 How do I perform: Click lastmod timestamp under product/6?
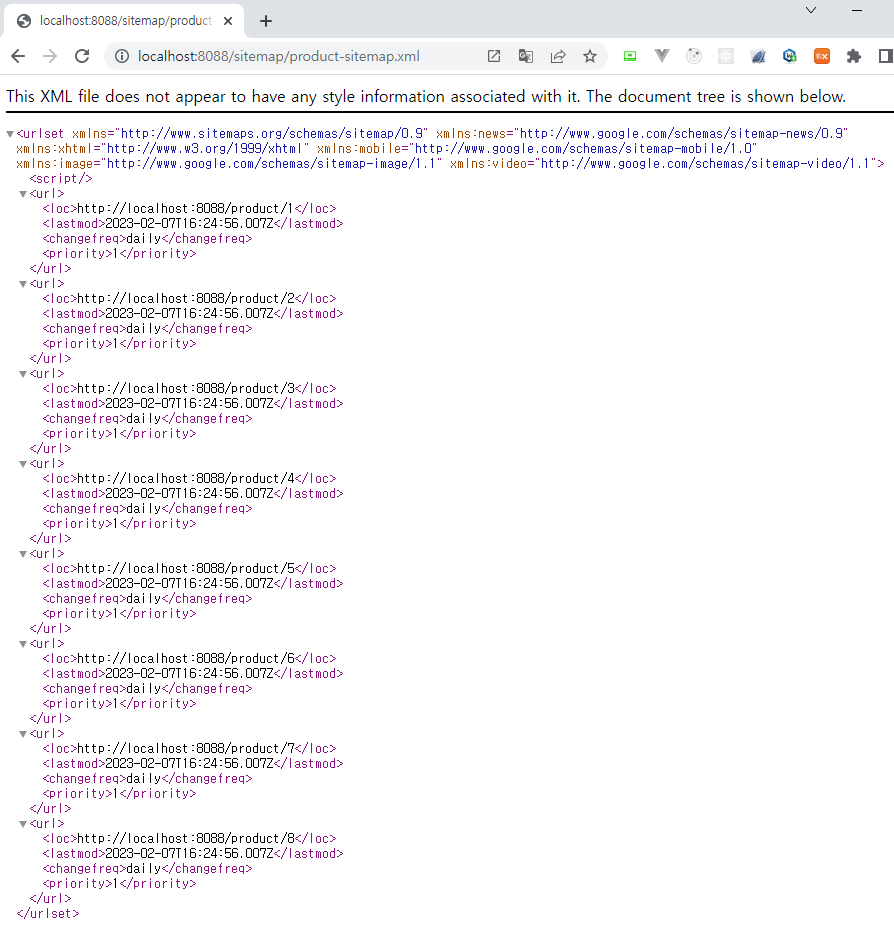pyautogui.click(x=189, y=674)
